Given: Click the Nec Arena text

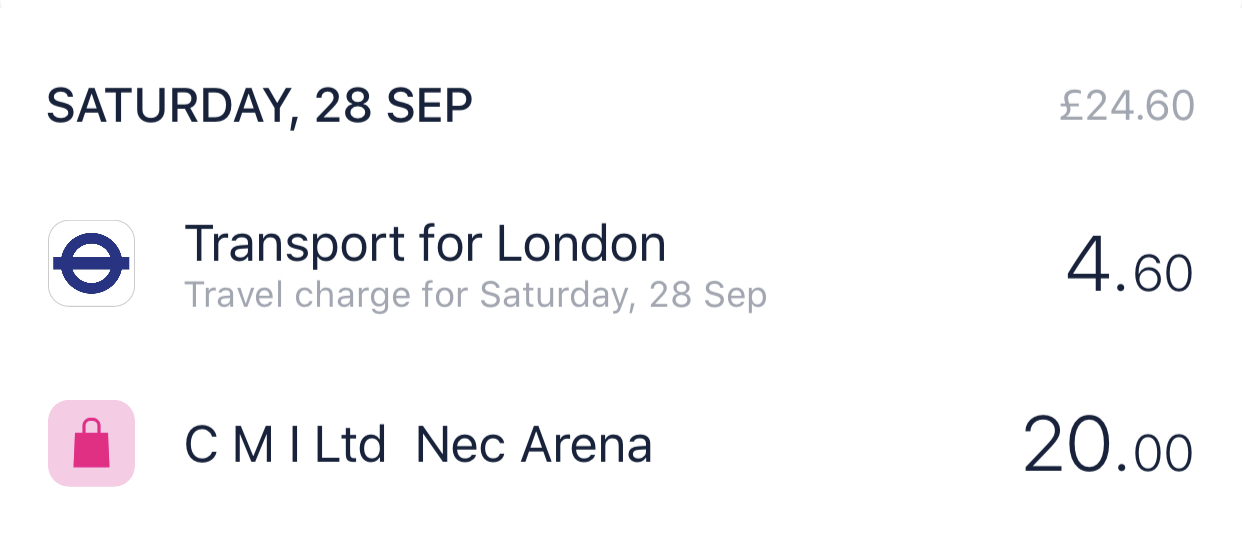Looking at the screenshot, I should (x=533, y=445).
